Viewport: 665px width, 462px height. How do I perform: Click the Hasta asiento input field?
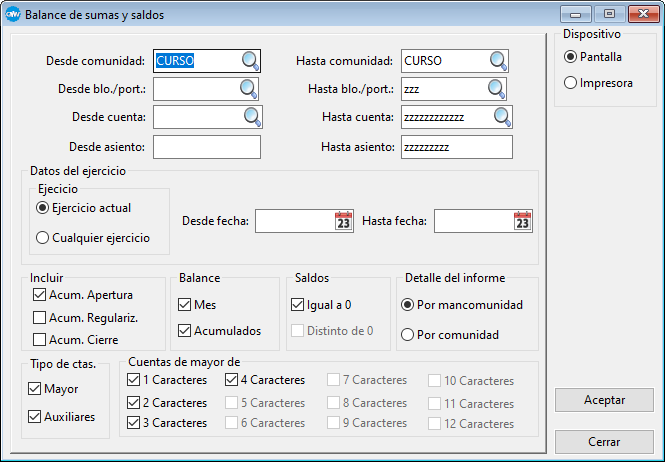tap(456, 147)
